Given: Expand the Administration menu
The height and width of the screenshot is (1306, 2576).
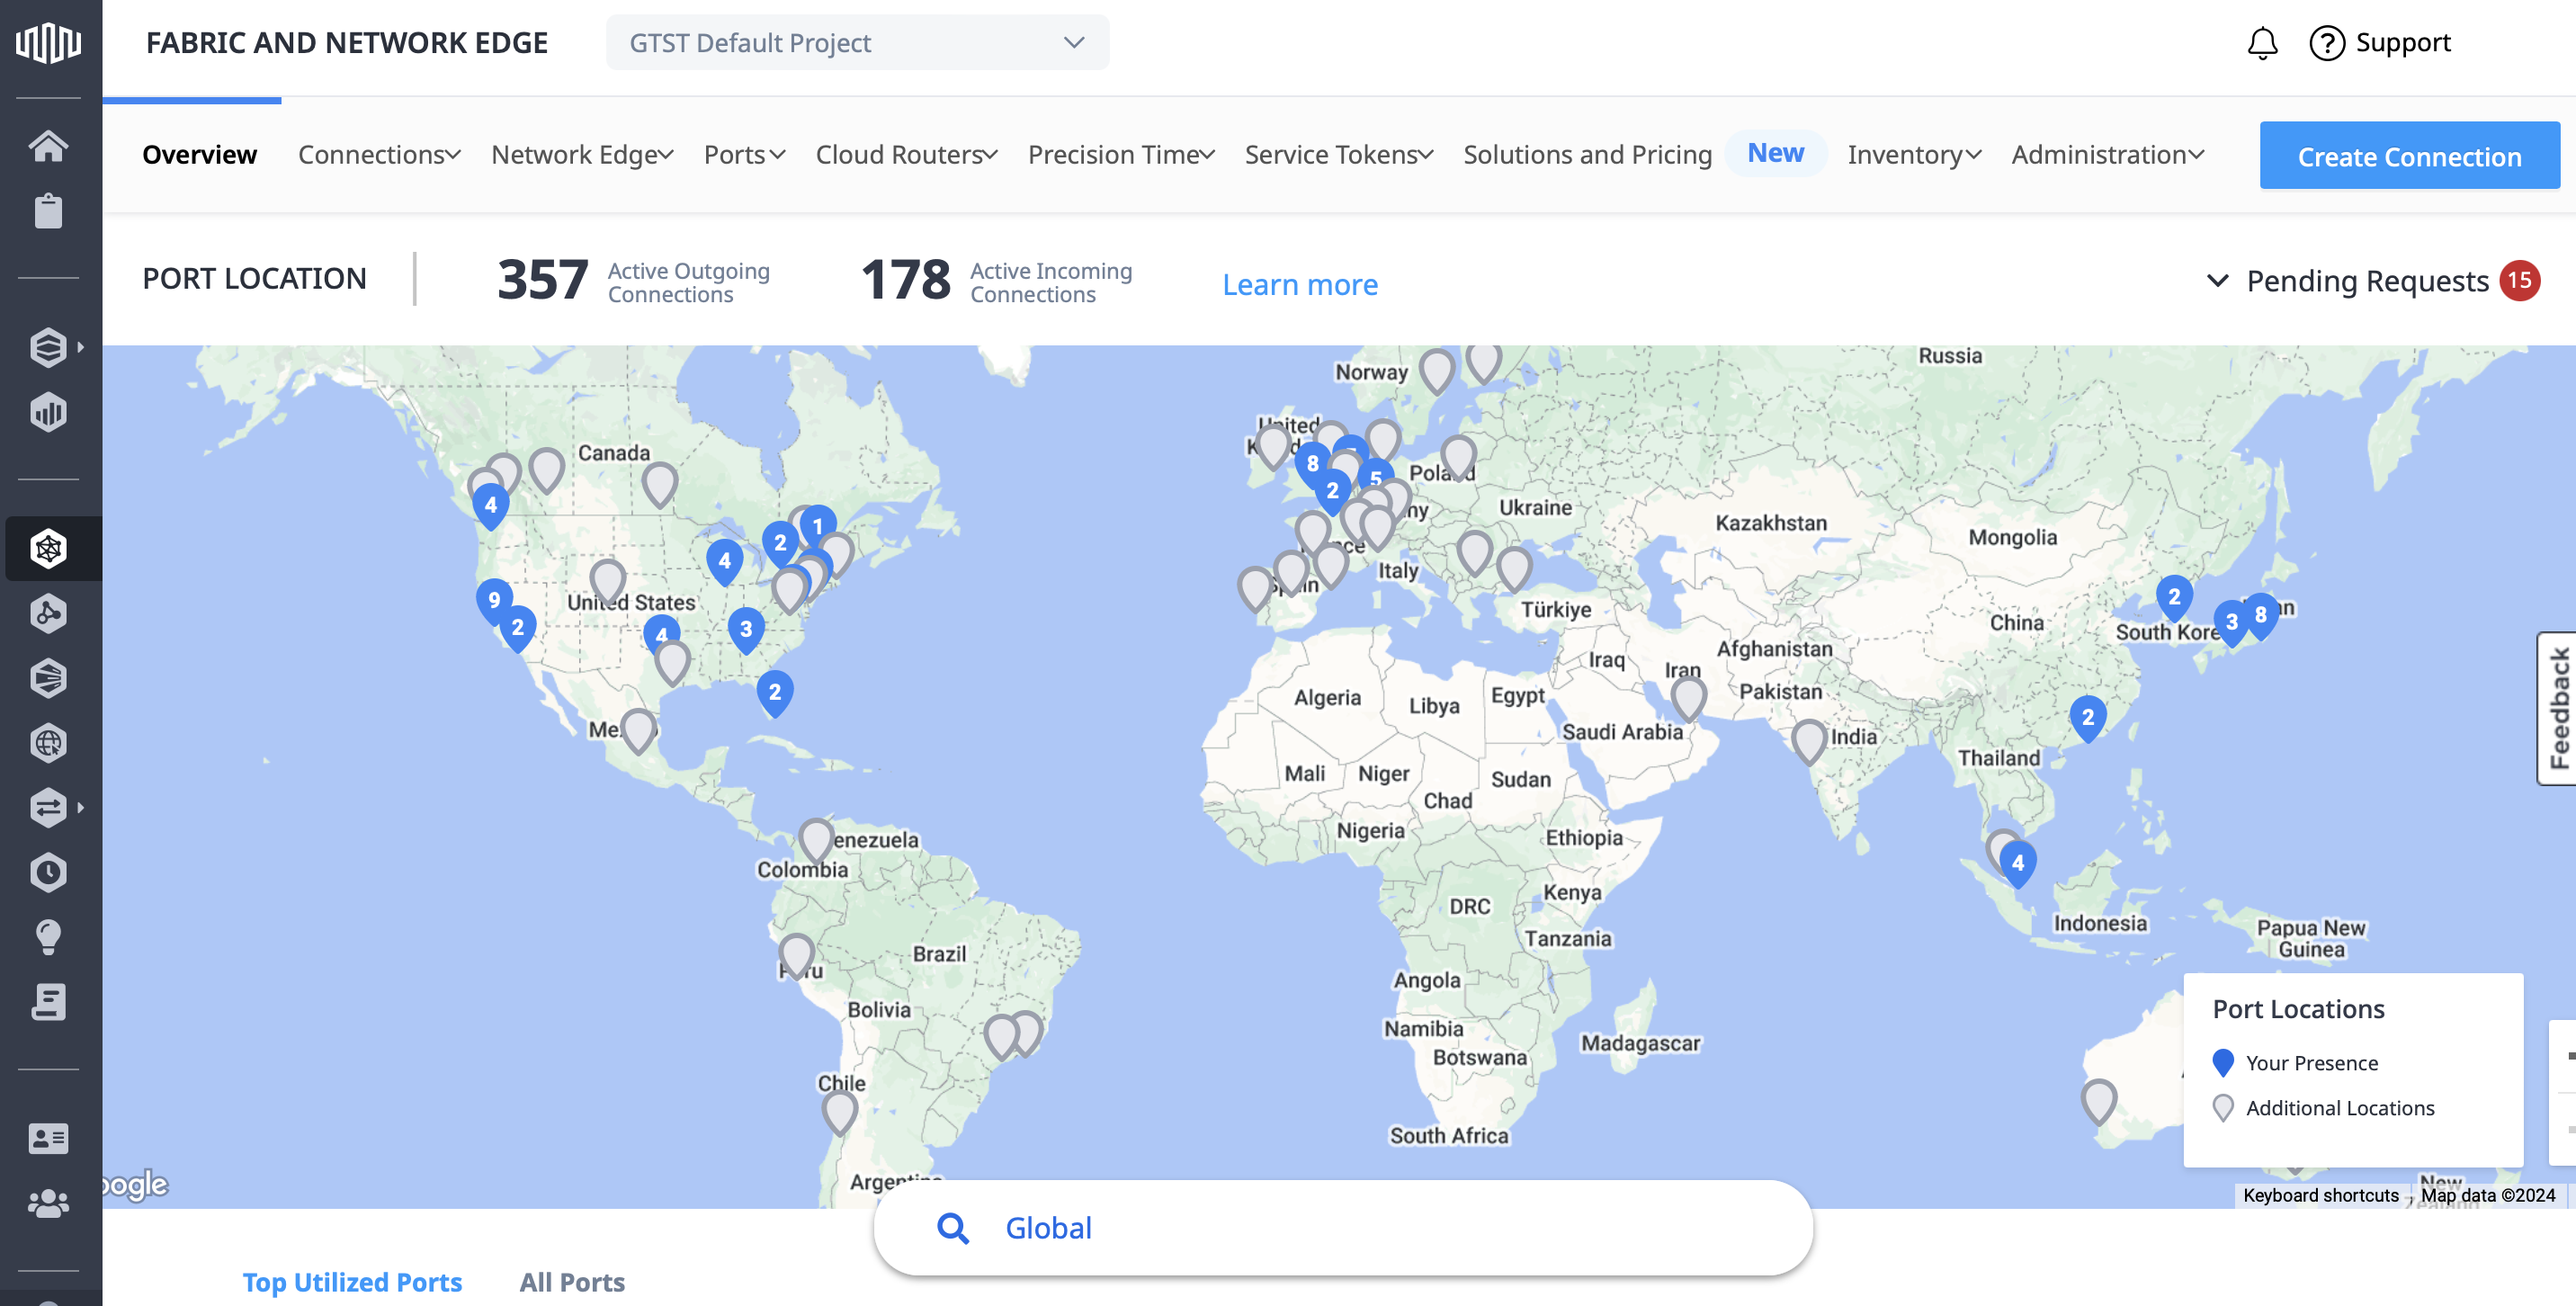Looking at the screenshot, I should pyautogui.click(x=2107, y=155).
